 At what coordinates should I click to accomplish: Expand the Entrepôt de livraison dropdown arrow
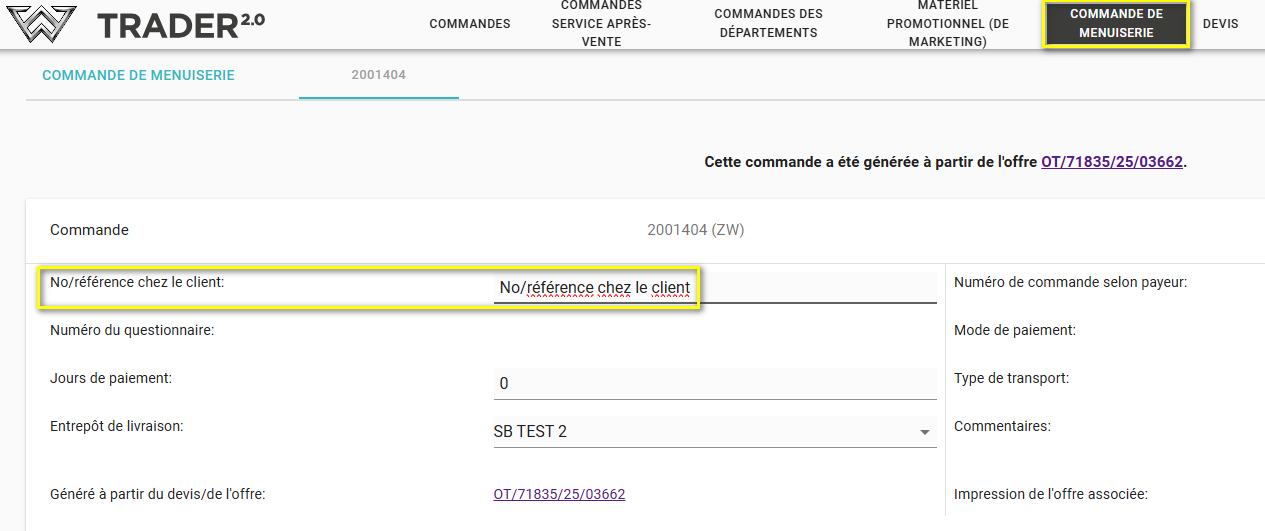point(924,432)
